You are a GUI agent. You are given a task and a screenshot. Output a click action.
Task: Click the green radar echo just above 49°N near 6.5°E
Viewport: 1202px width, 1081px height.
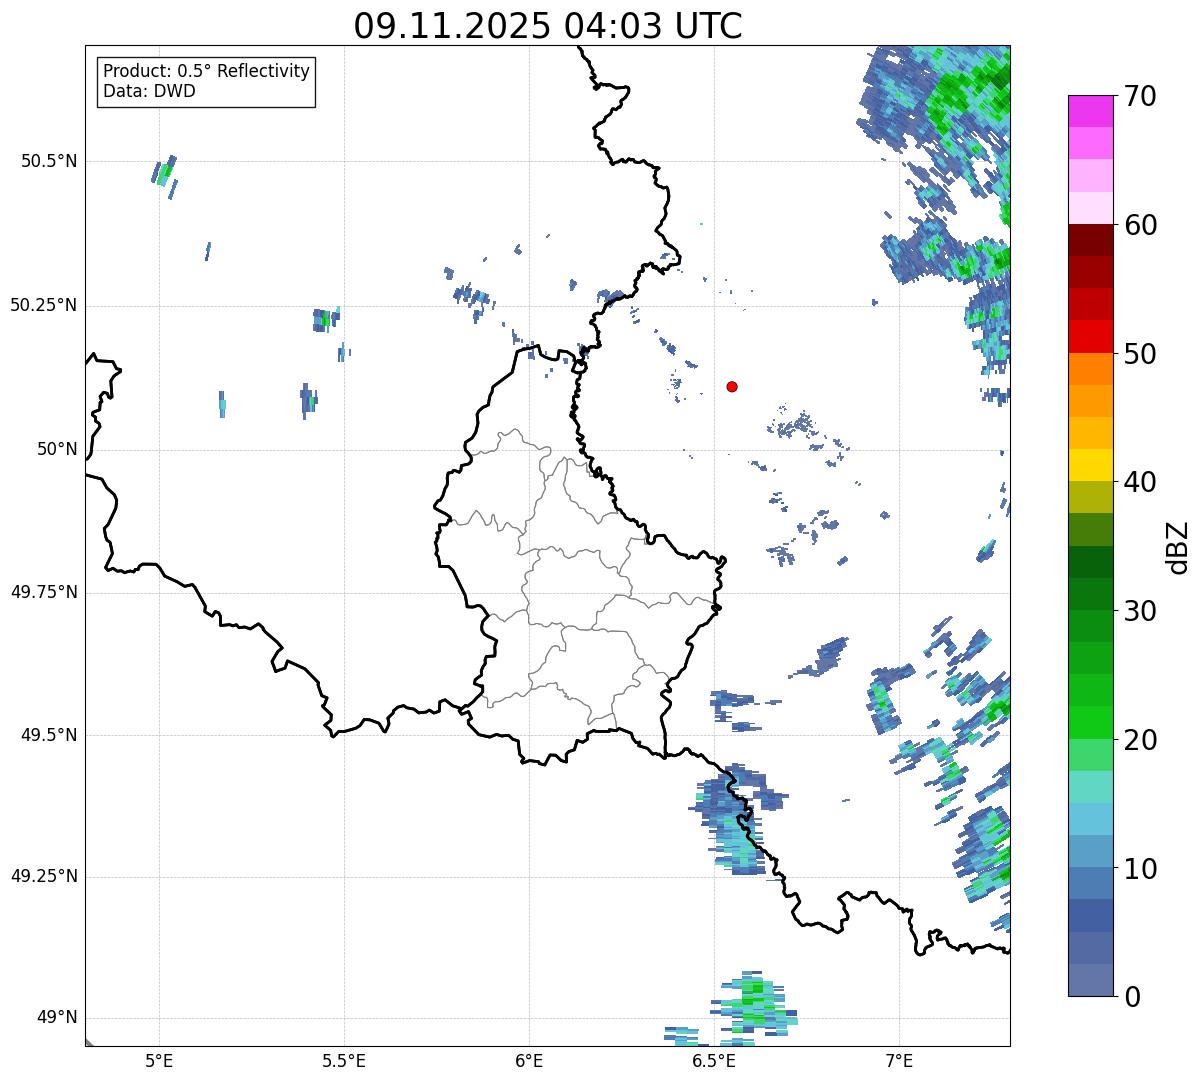tap(752, 1003)
